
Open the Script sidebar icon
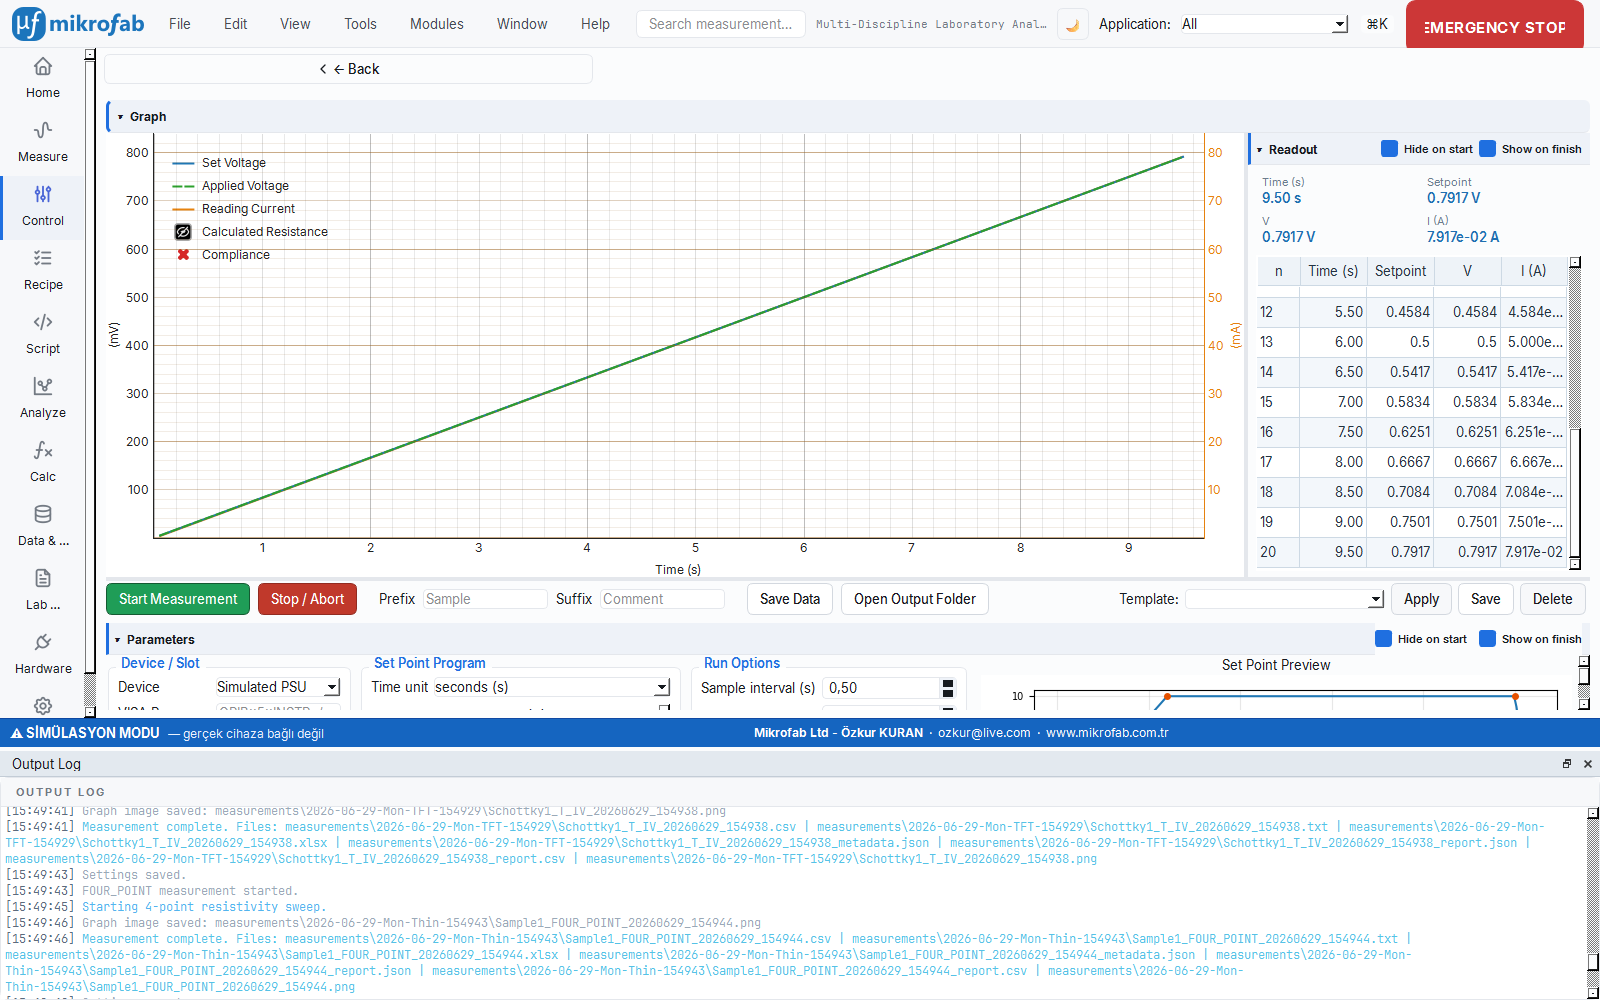[42, 334]
